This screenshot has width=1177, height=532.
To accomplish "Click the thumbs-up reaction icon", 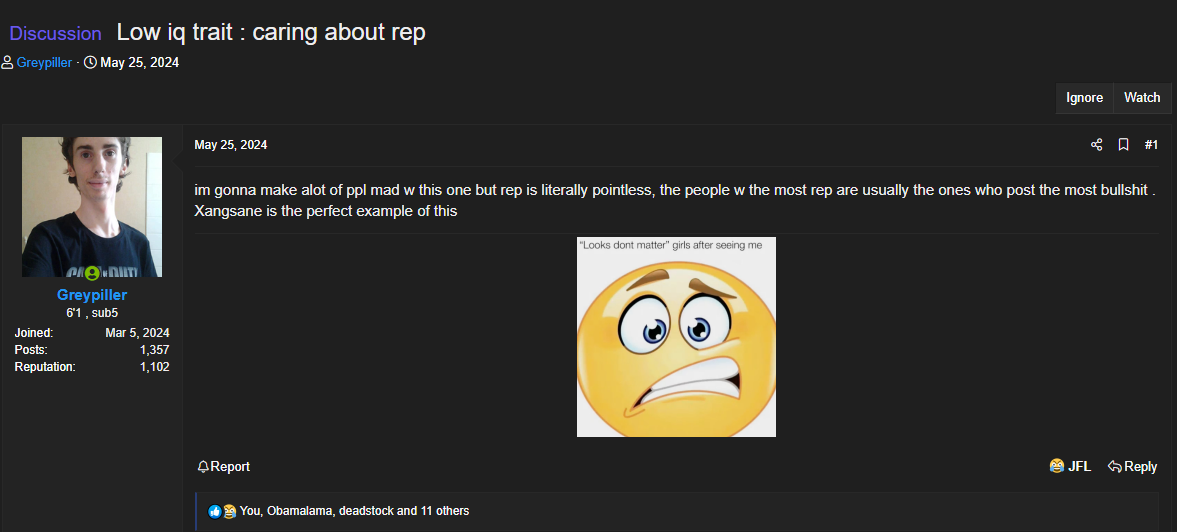I will coord(215,511).
